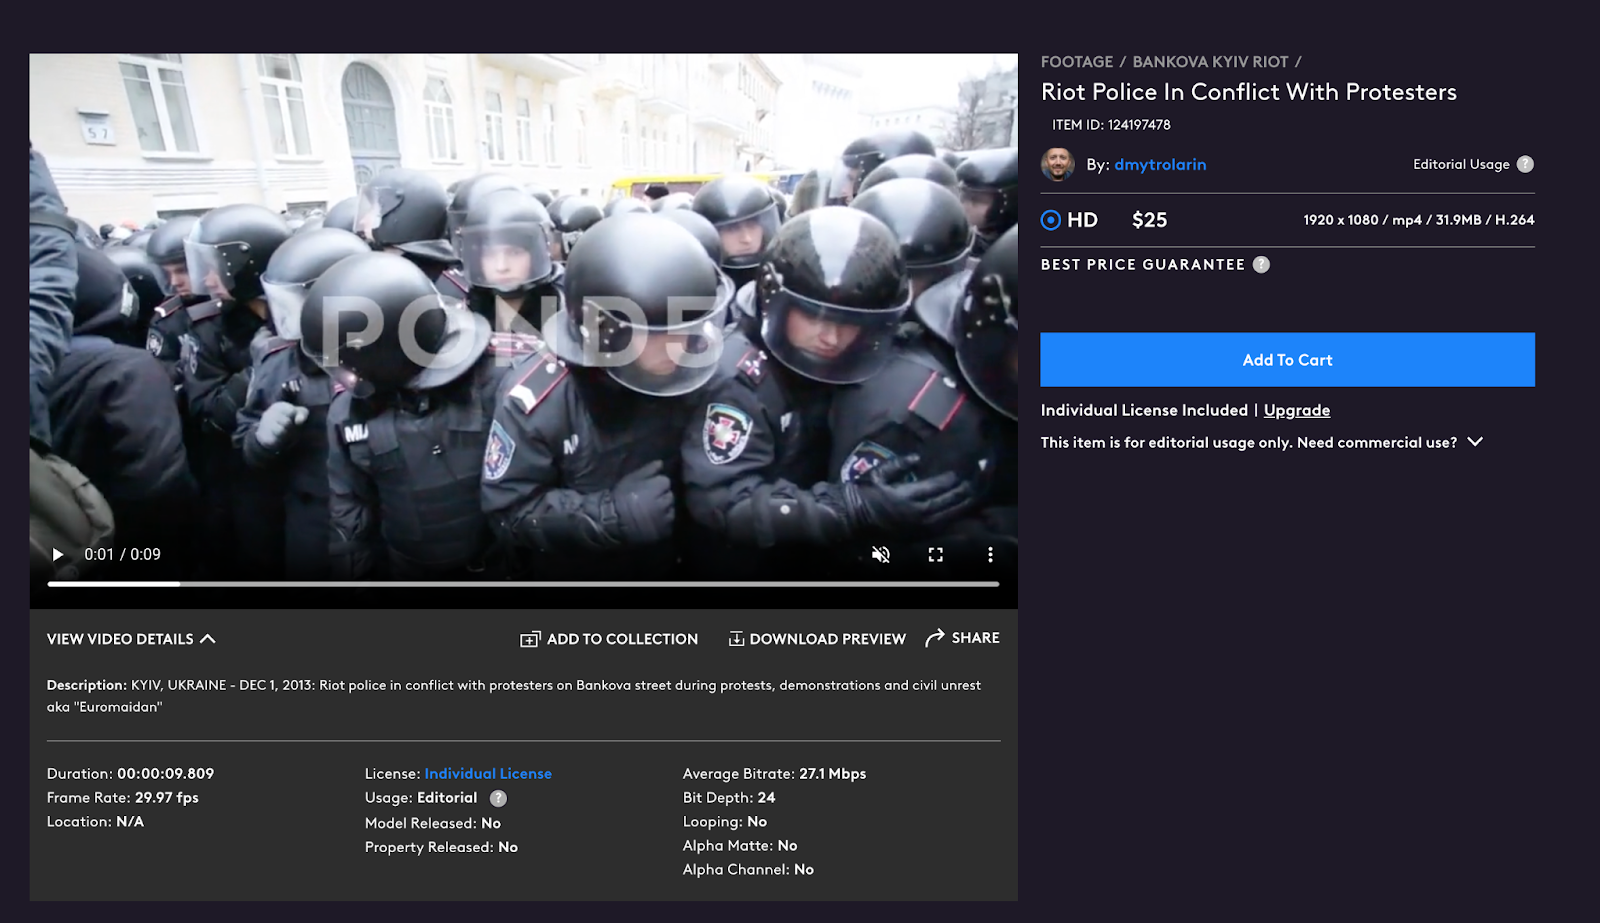Enter fullscreen video mode
1600x923 pixels.
tap(936, 555)
